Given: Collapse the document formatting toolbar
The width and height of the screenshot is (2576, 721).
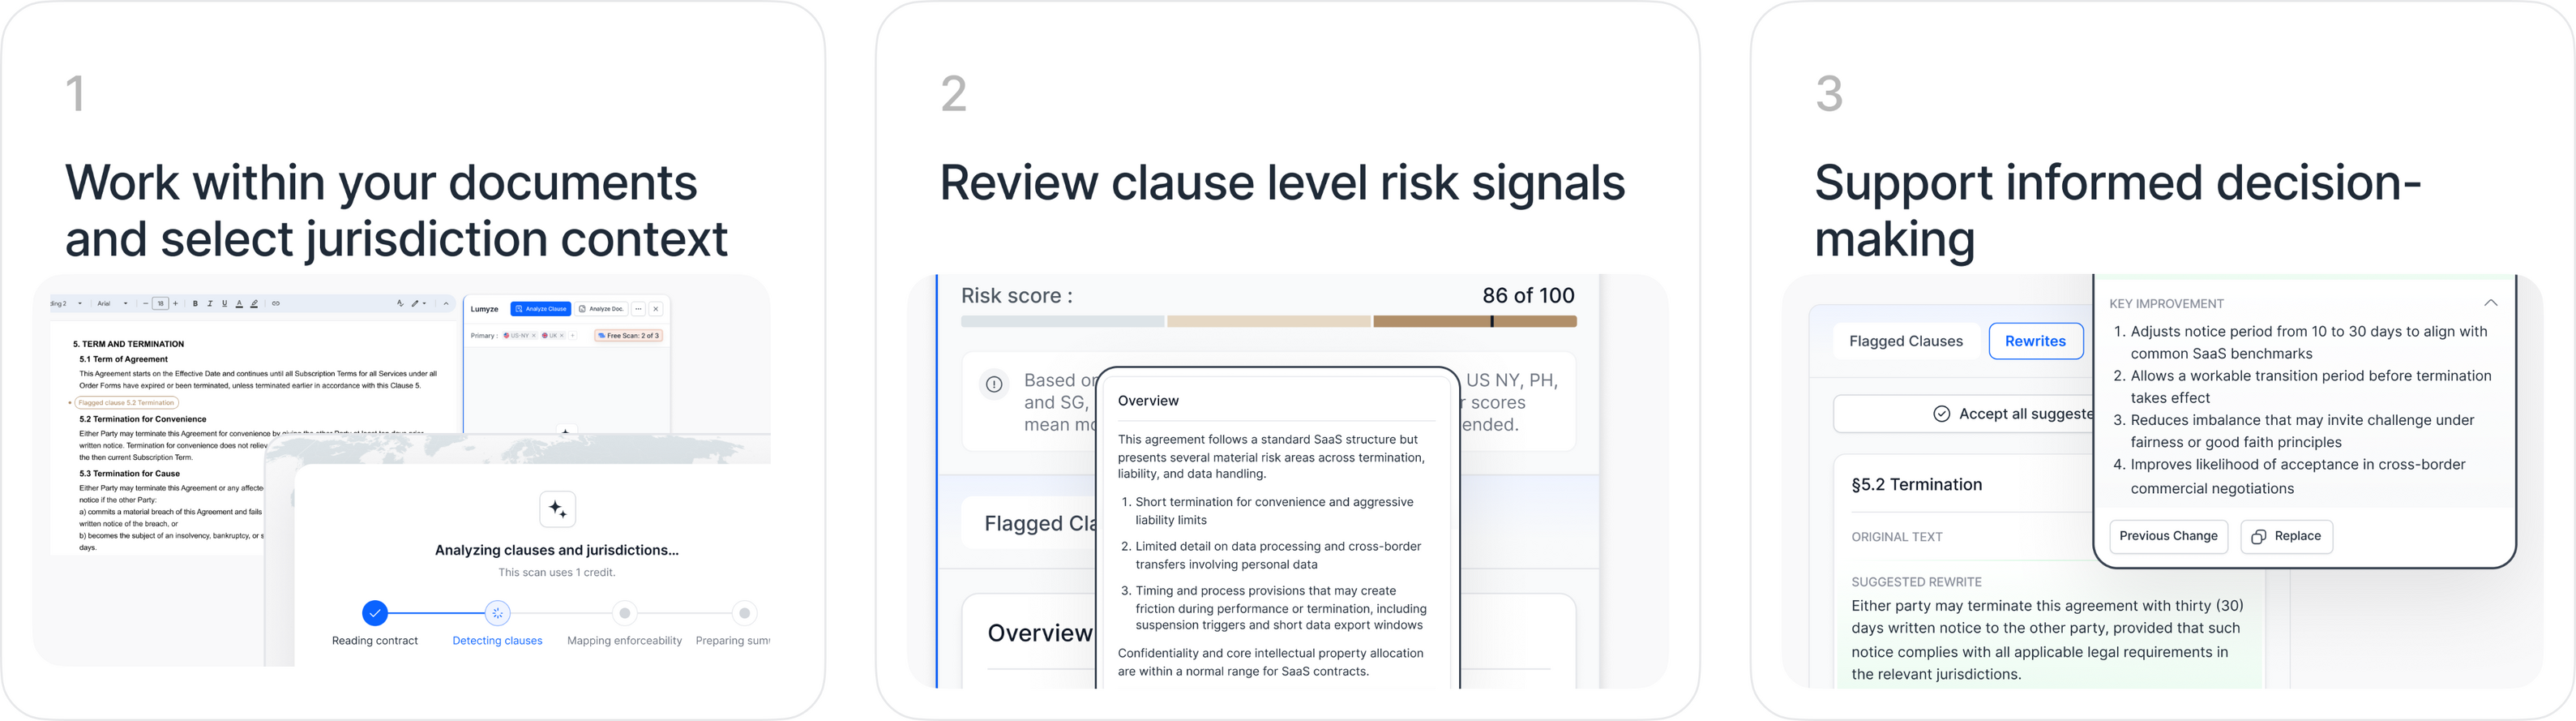Looking at the screenshot, I should pos(446,304).
